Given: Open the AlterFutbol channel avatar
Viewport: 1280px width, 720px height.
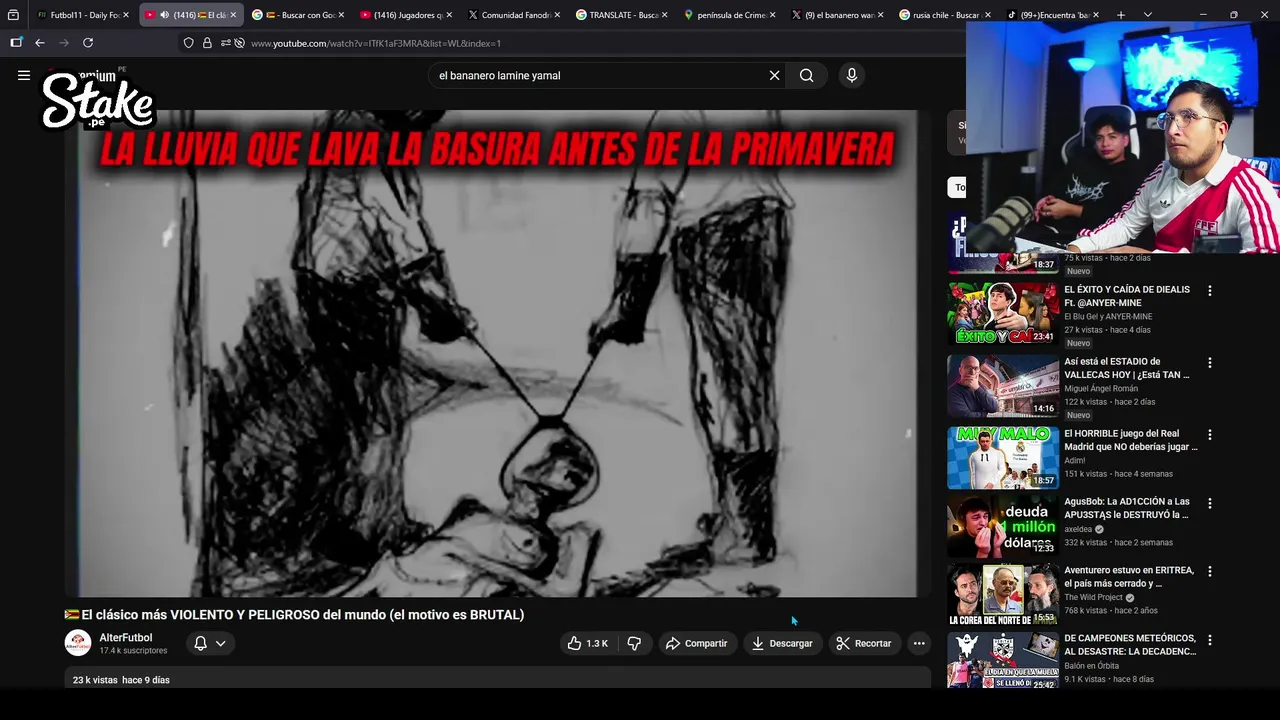Looking at the screenshot, I should [x=78, y=643].
